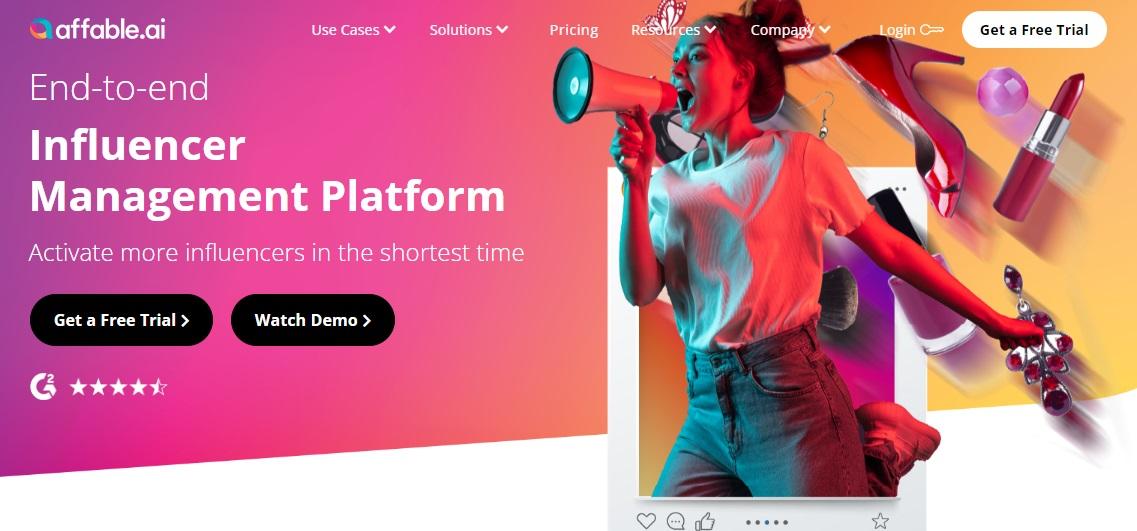The height and width of the screenshot is (531, 1137).
Task: Click the Watch Demo button
Action: (313, 320)
